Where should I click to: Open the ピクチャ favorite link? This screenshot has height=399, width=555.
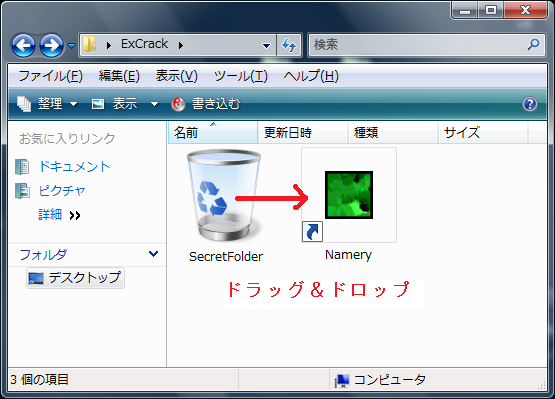pos(62,191)
